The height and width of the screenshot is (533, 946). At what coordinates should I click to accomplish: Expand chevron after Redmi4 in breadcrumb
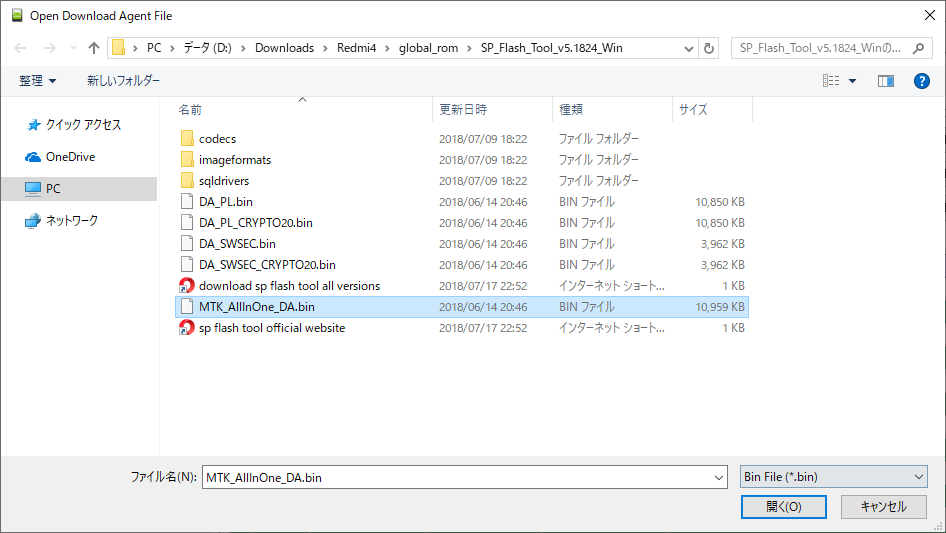coord(387,48)
